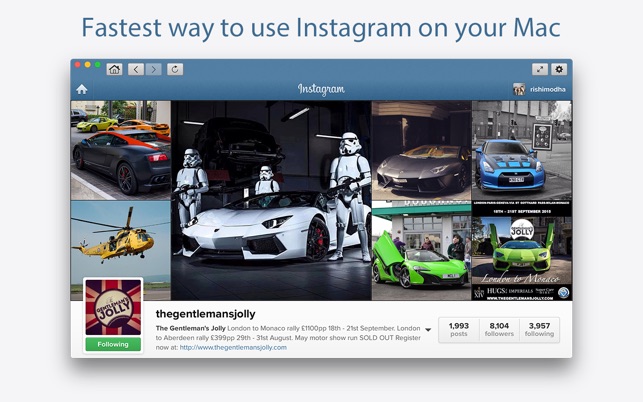Screen dimensions: 643x402
Task: Click the white Instagram home icon
Action: click(x=82, y=89)
